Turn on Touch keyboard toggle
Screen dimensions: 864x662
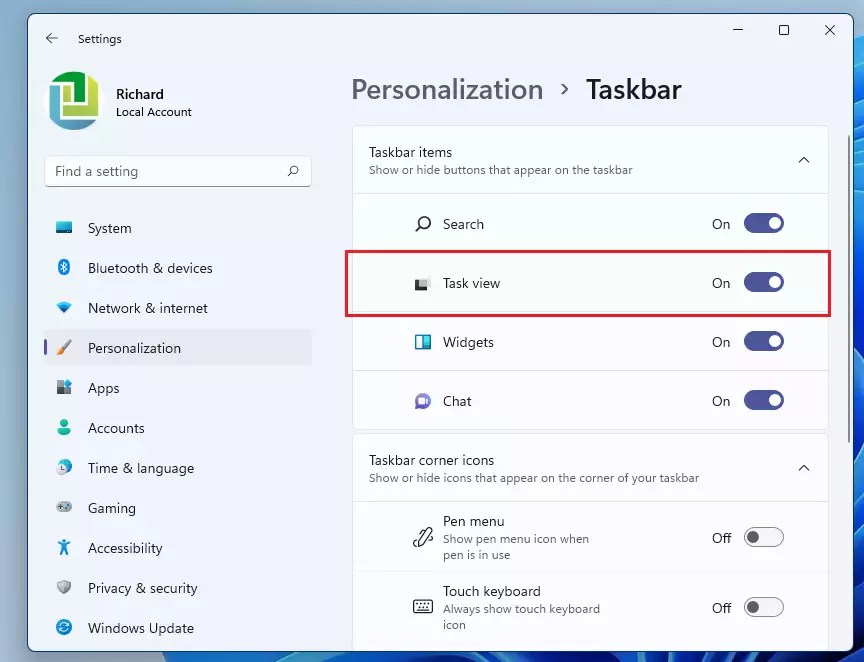(x=763, y=607)
